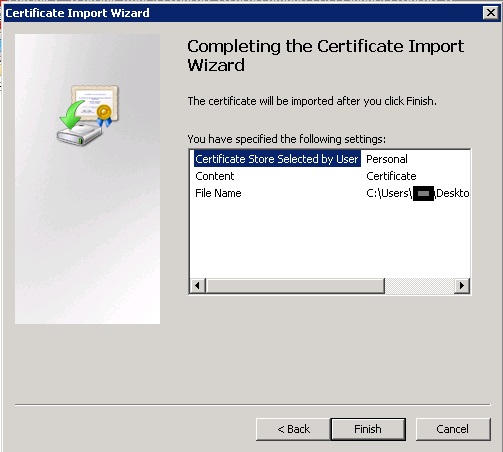Go back with the Back button
The height and width of the screenshot is (452, 503).
(x=293, y=429)
